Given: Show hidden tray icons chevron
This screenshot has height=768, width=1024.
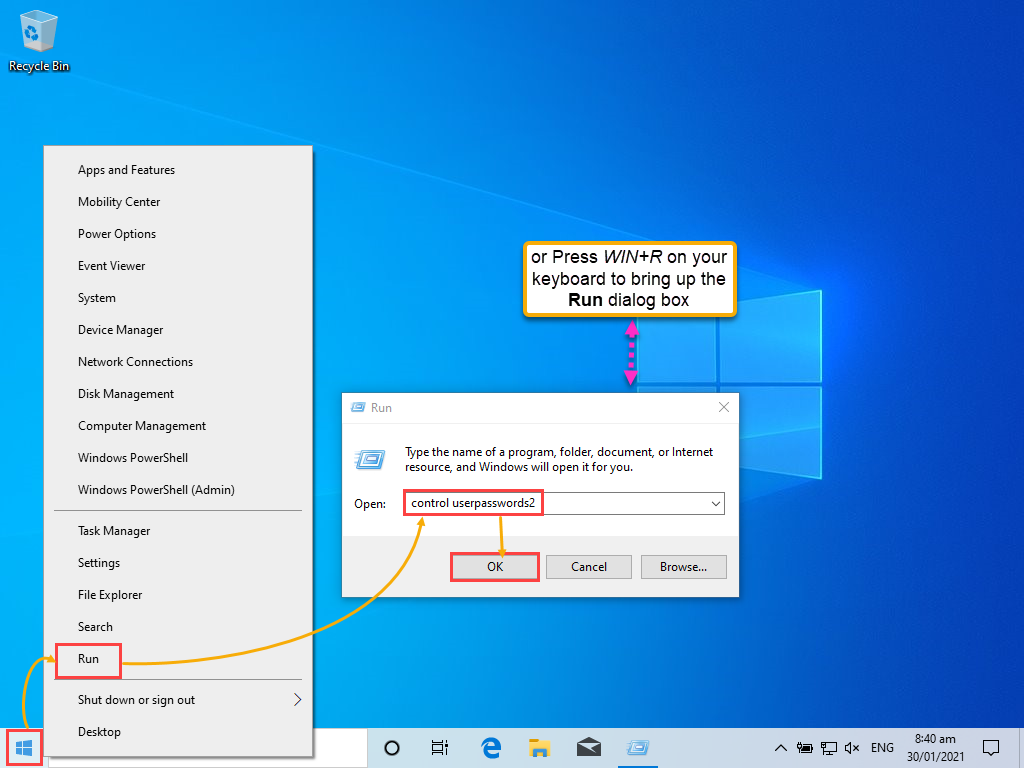Looking at the screenshot, I should (780, 748).
